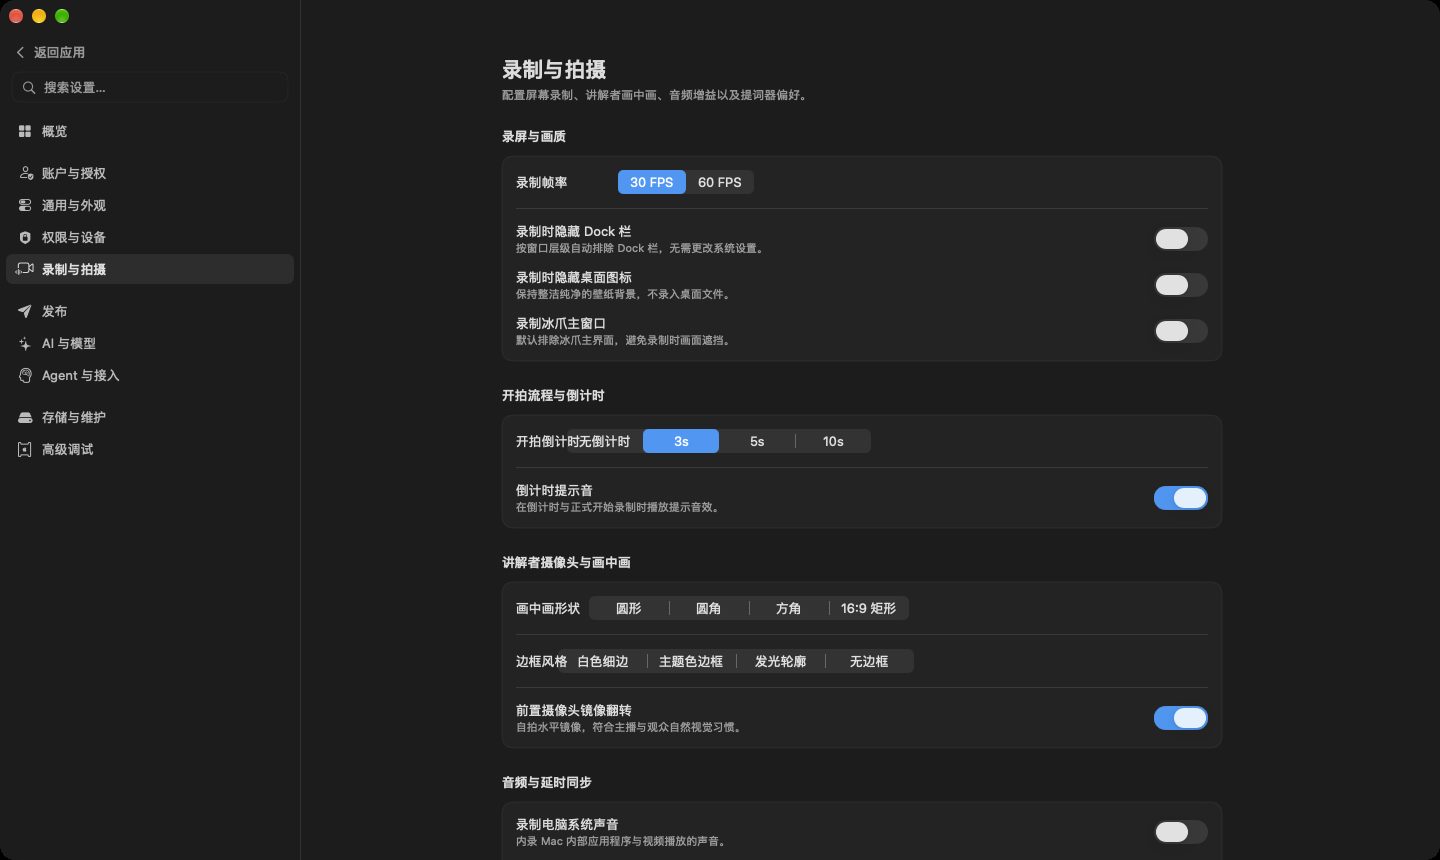The width and height of the screenshot is (1440, 860).
Task: Choose 发光轮廓 border style
Action: pos(780,661)
